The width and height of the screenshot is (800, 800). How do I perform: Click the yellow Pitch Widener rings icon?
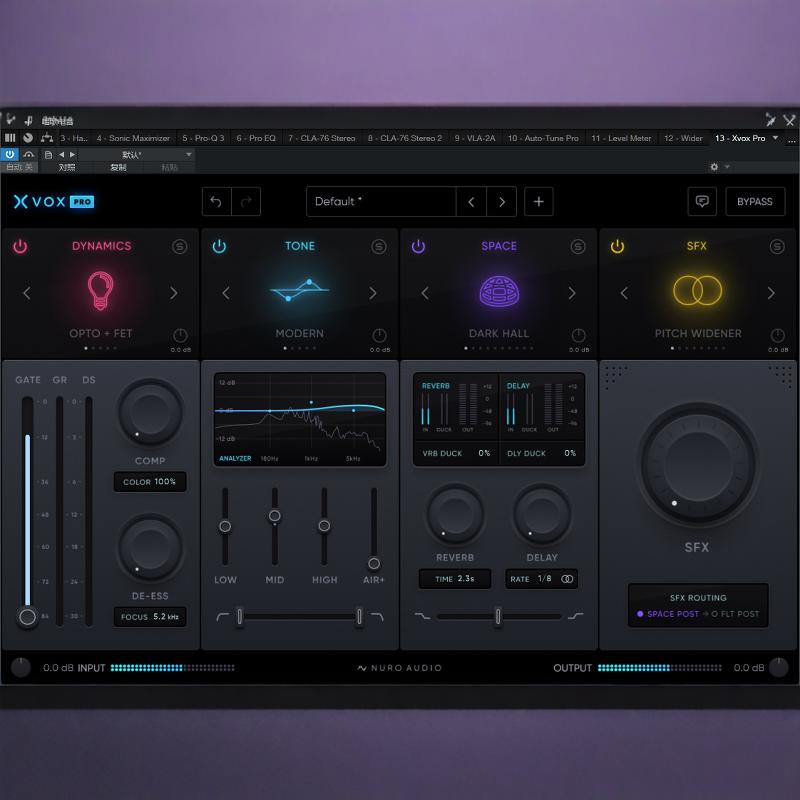coord(697,290)
